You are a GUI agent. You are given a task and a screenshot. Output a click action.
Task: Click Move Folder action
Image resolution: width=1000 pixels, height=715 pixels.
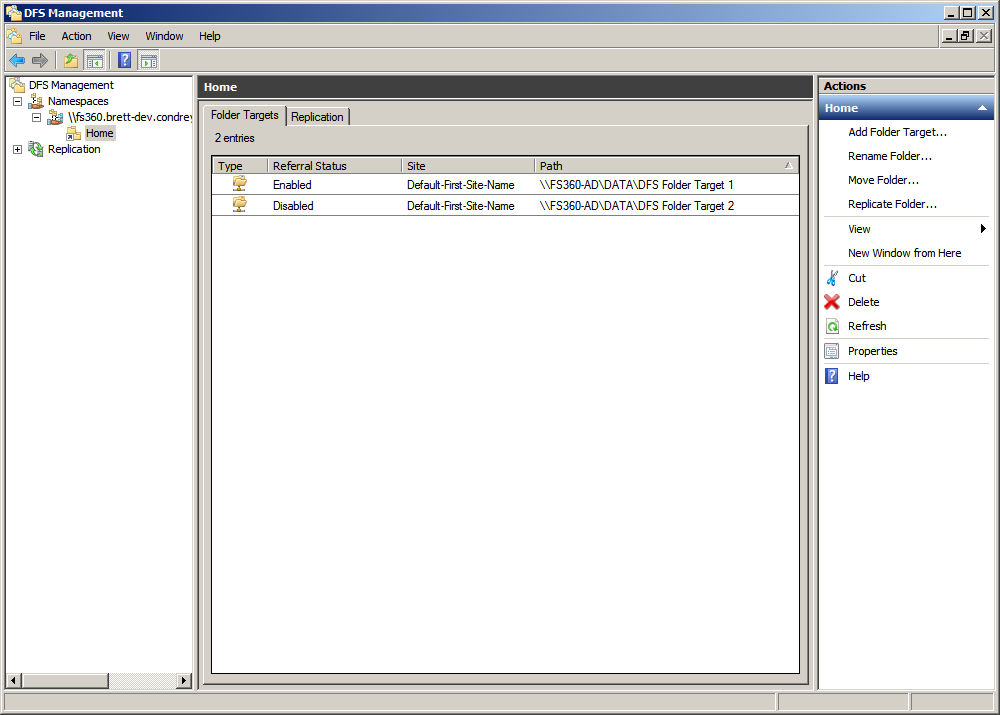[883, 181]
